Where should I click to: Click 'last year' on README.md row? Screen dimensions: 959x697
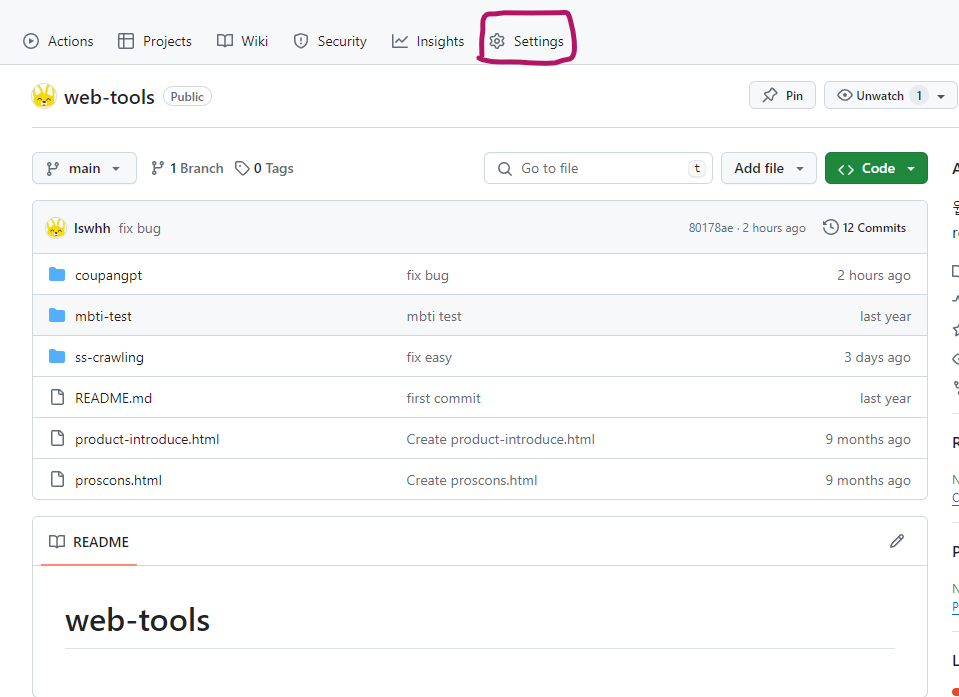click(x=885, y=398)
